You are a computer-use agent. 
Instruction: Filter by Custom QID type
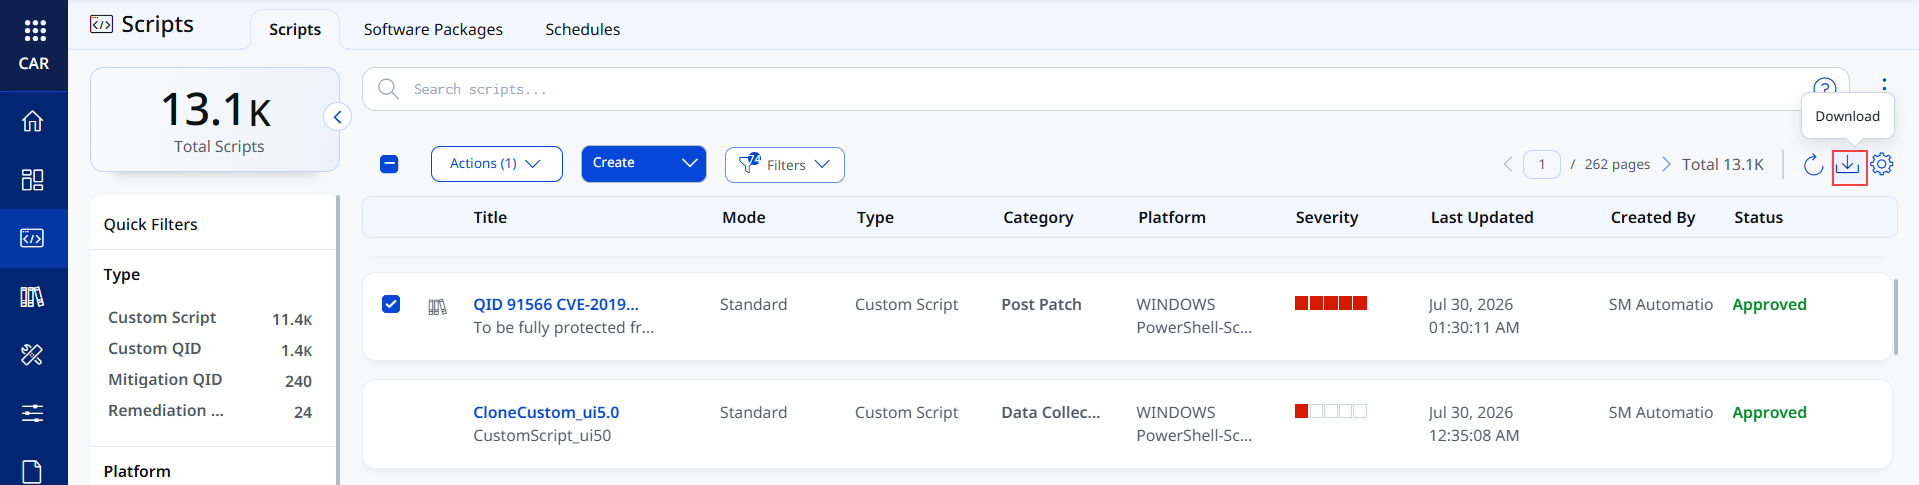(x=155, y=348)
